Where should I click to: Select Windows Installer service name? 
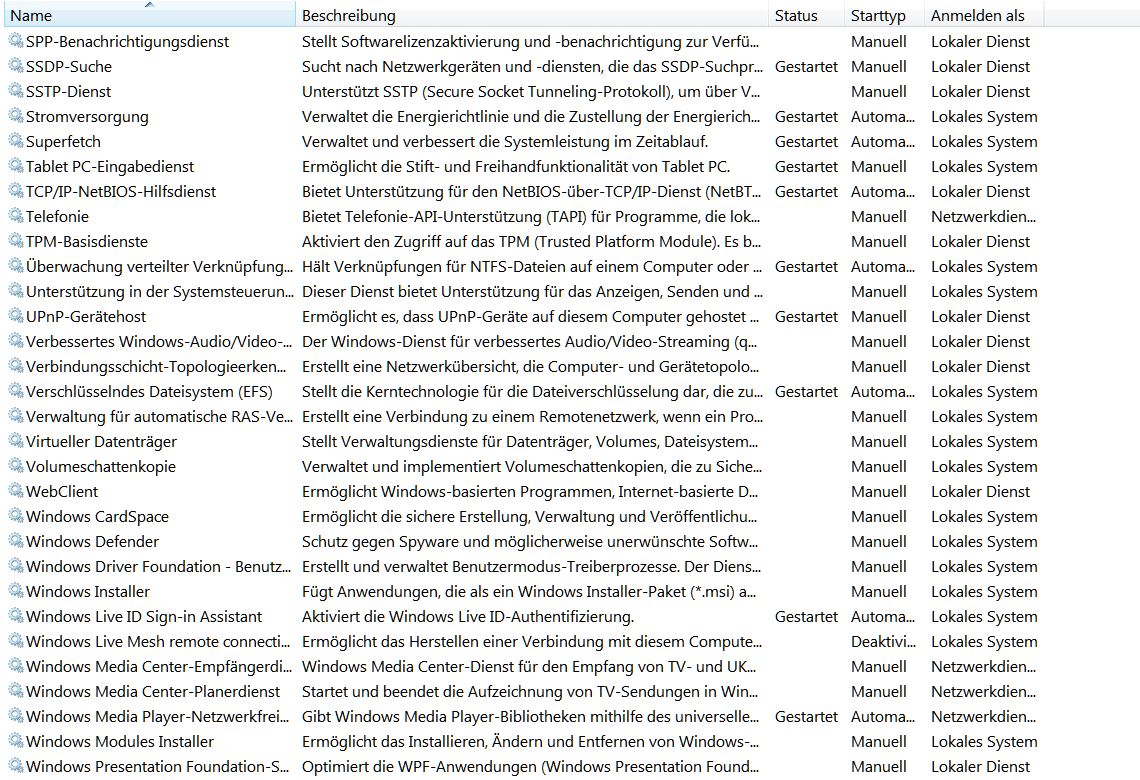click(88, 592)
